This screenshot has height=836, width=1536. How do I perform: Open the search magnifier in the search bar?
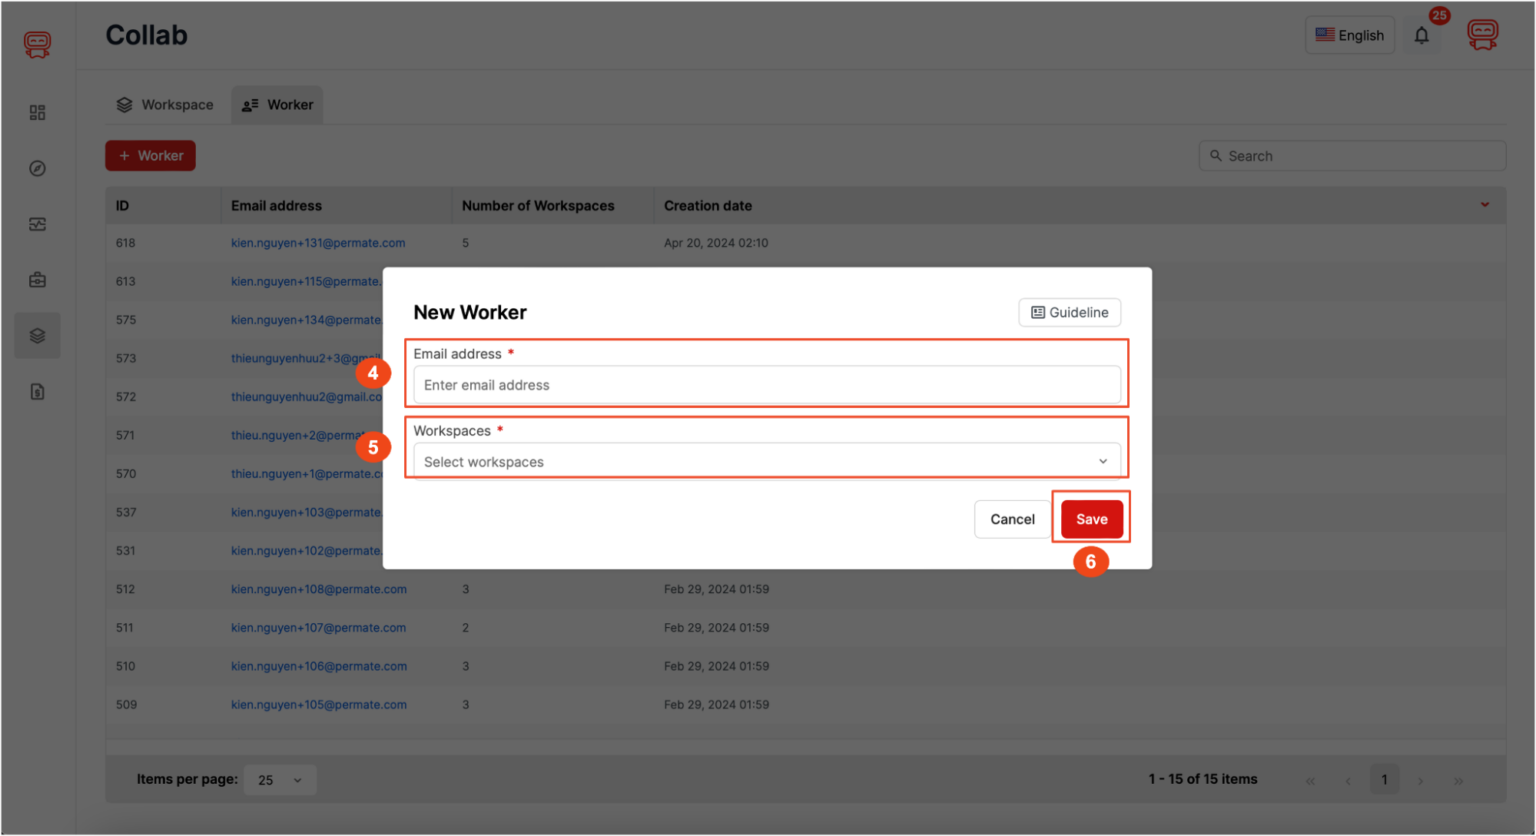(x=1216, y=155)
